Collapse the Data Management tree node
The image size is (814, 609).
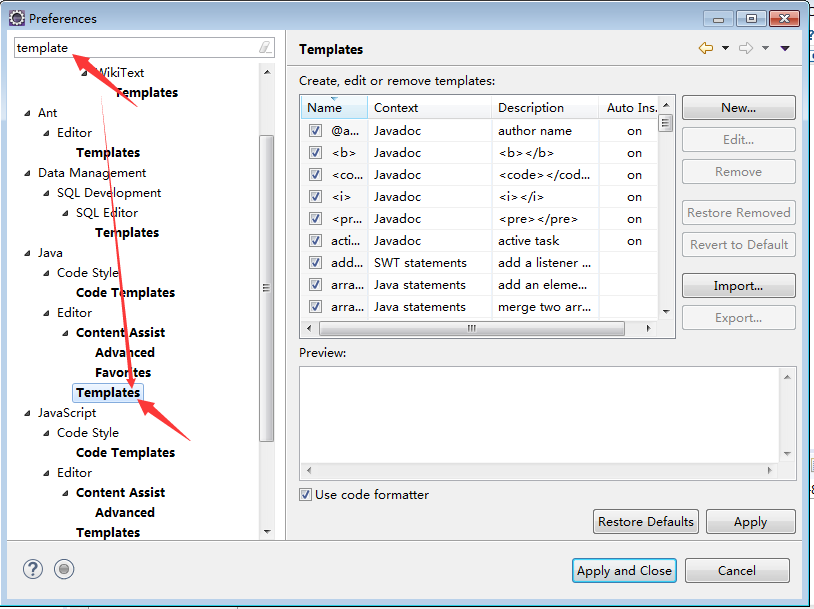pos(28,173)
